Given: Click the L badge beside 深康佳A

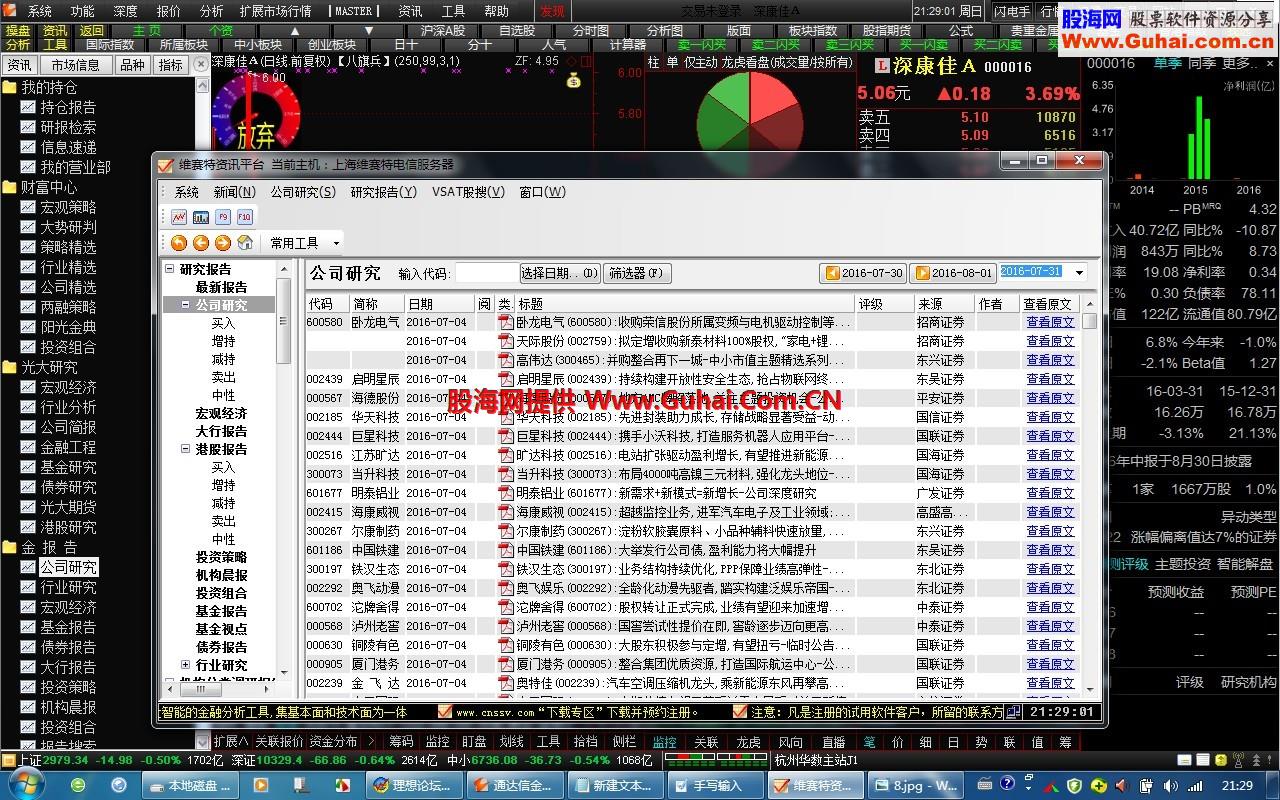Looking at the screenshot, I should (882, 66).
